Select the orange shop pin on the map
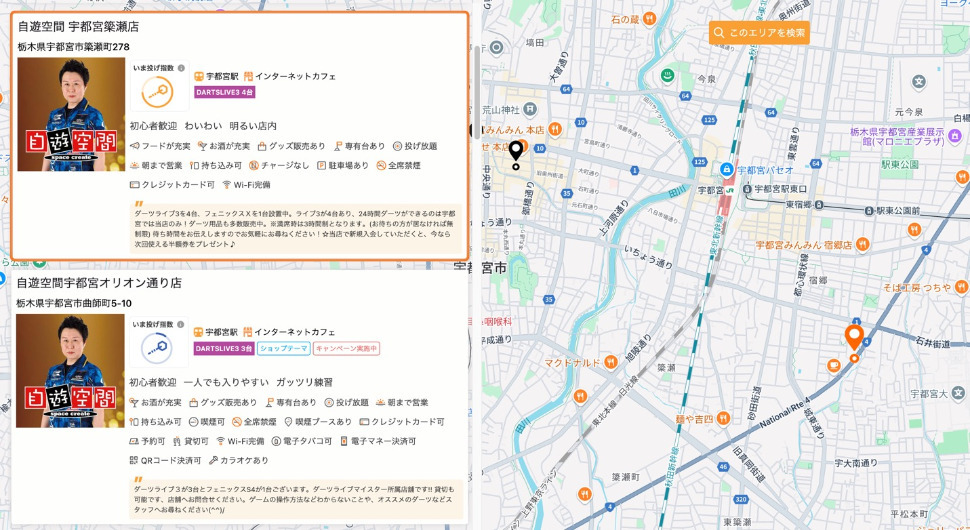 854,341
